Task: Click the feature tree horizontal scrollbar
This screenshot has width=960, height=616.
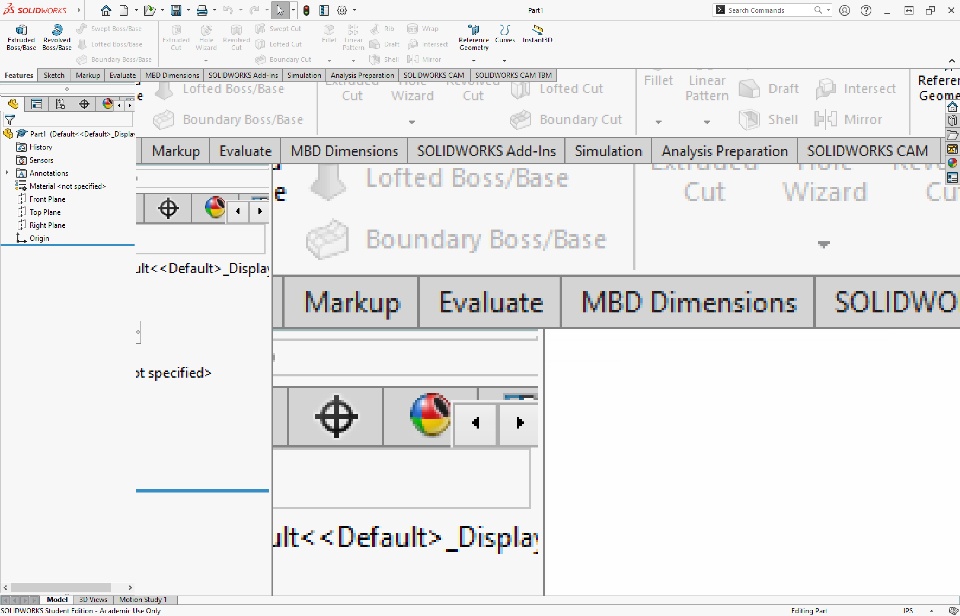Action: pos(61,588)
